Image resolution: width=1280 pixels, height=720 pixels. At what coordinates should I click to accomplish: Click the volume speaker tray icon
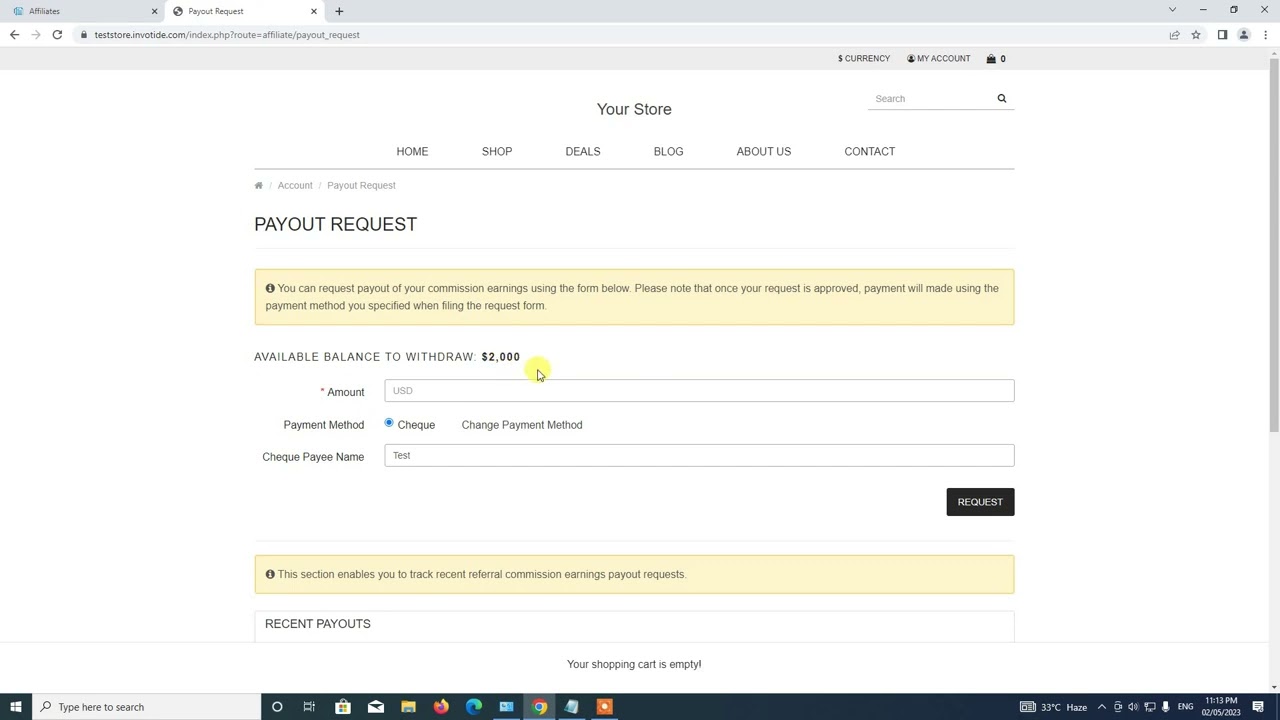point(1165,707)
